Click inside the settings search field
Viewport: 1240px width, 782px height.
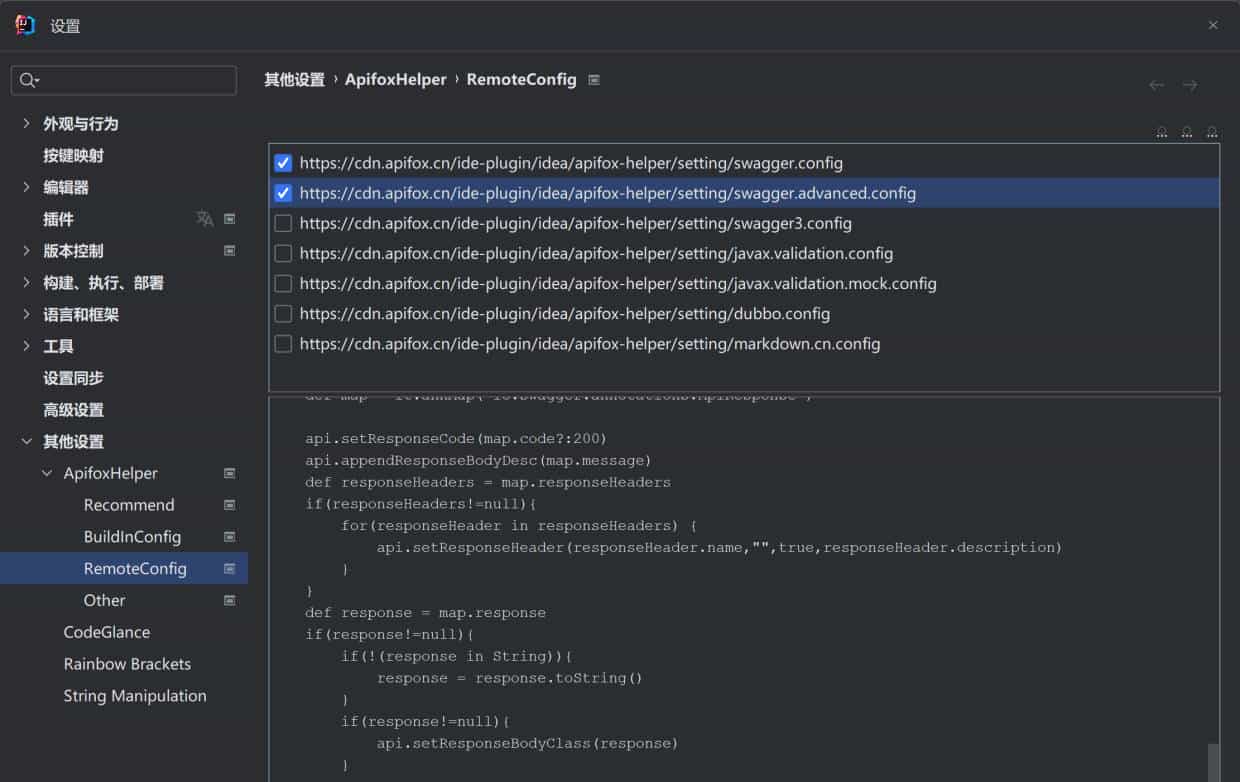click(123, 81)
